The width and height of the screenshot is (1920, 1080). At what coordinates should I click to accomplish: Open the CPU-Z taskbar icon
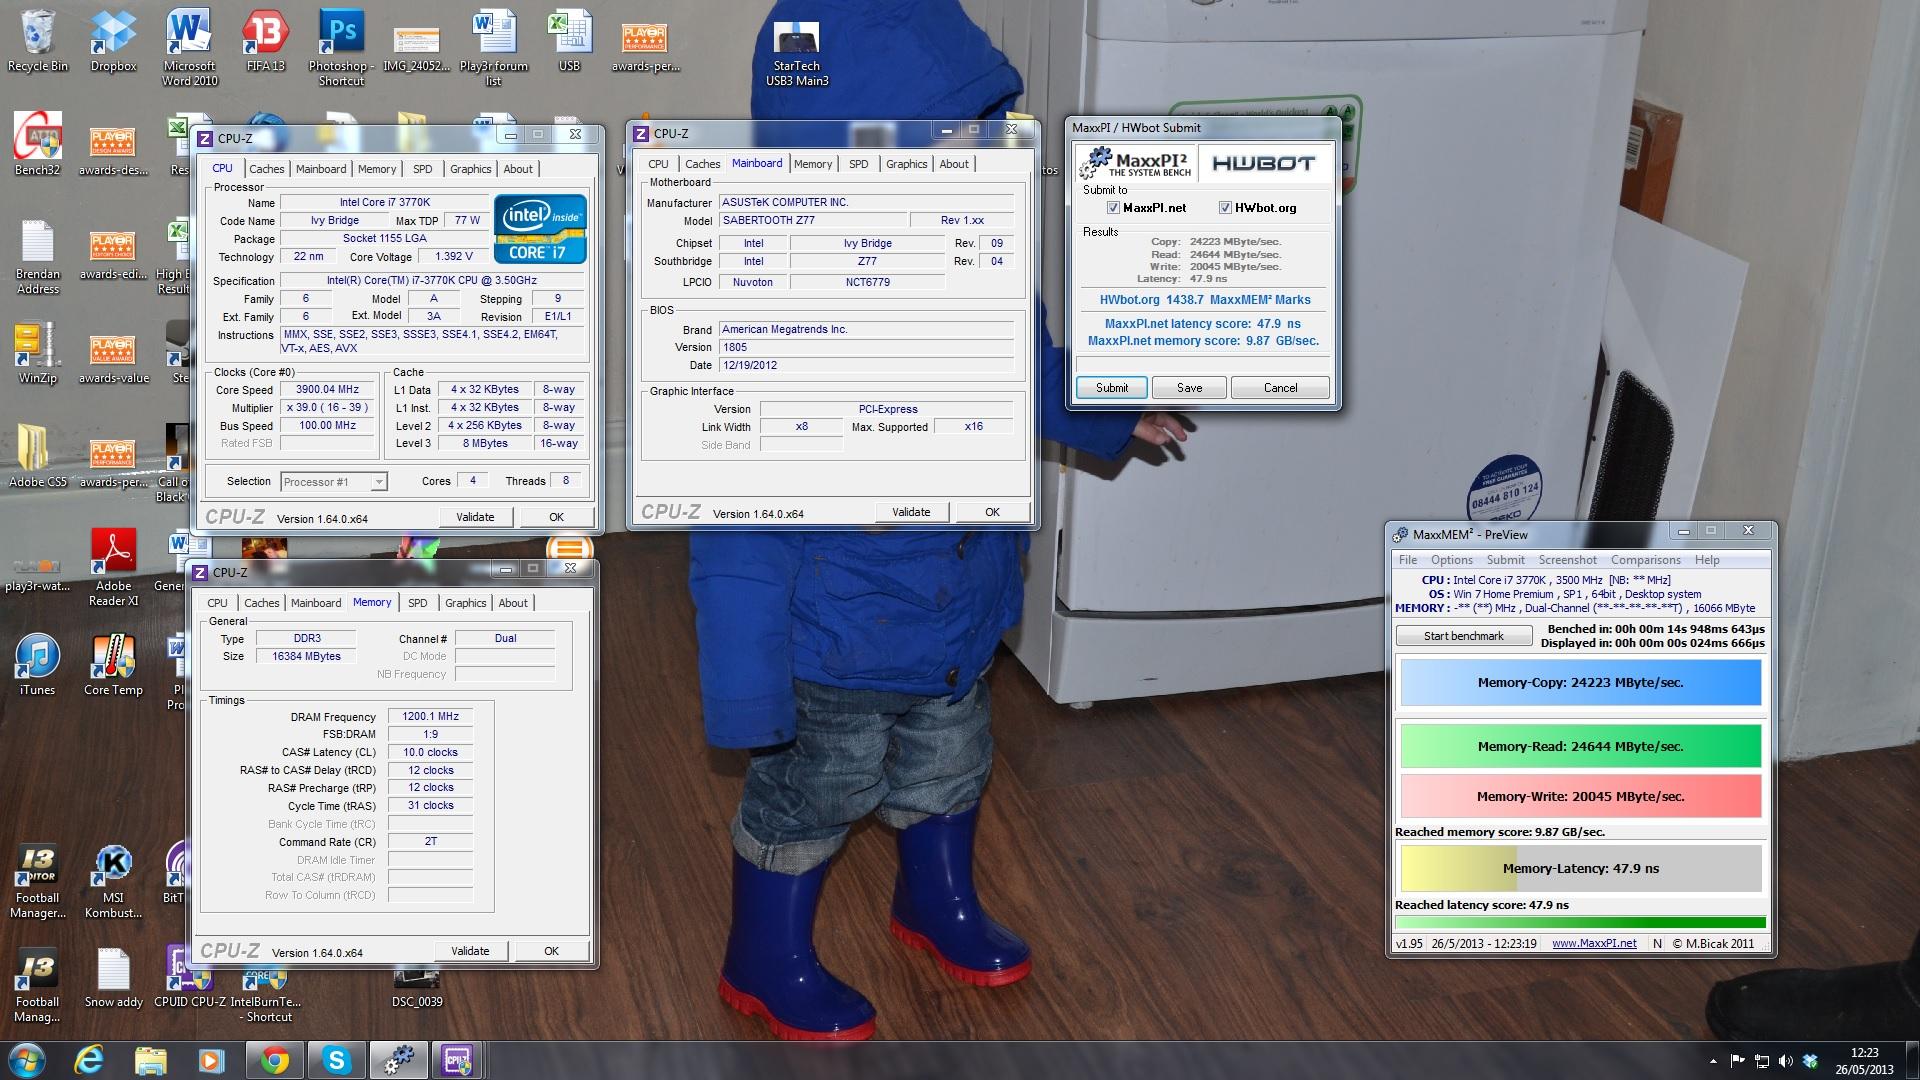tap(458, 1060)
